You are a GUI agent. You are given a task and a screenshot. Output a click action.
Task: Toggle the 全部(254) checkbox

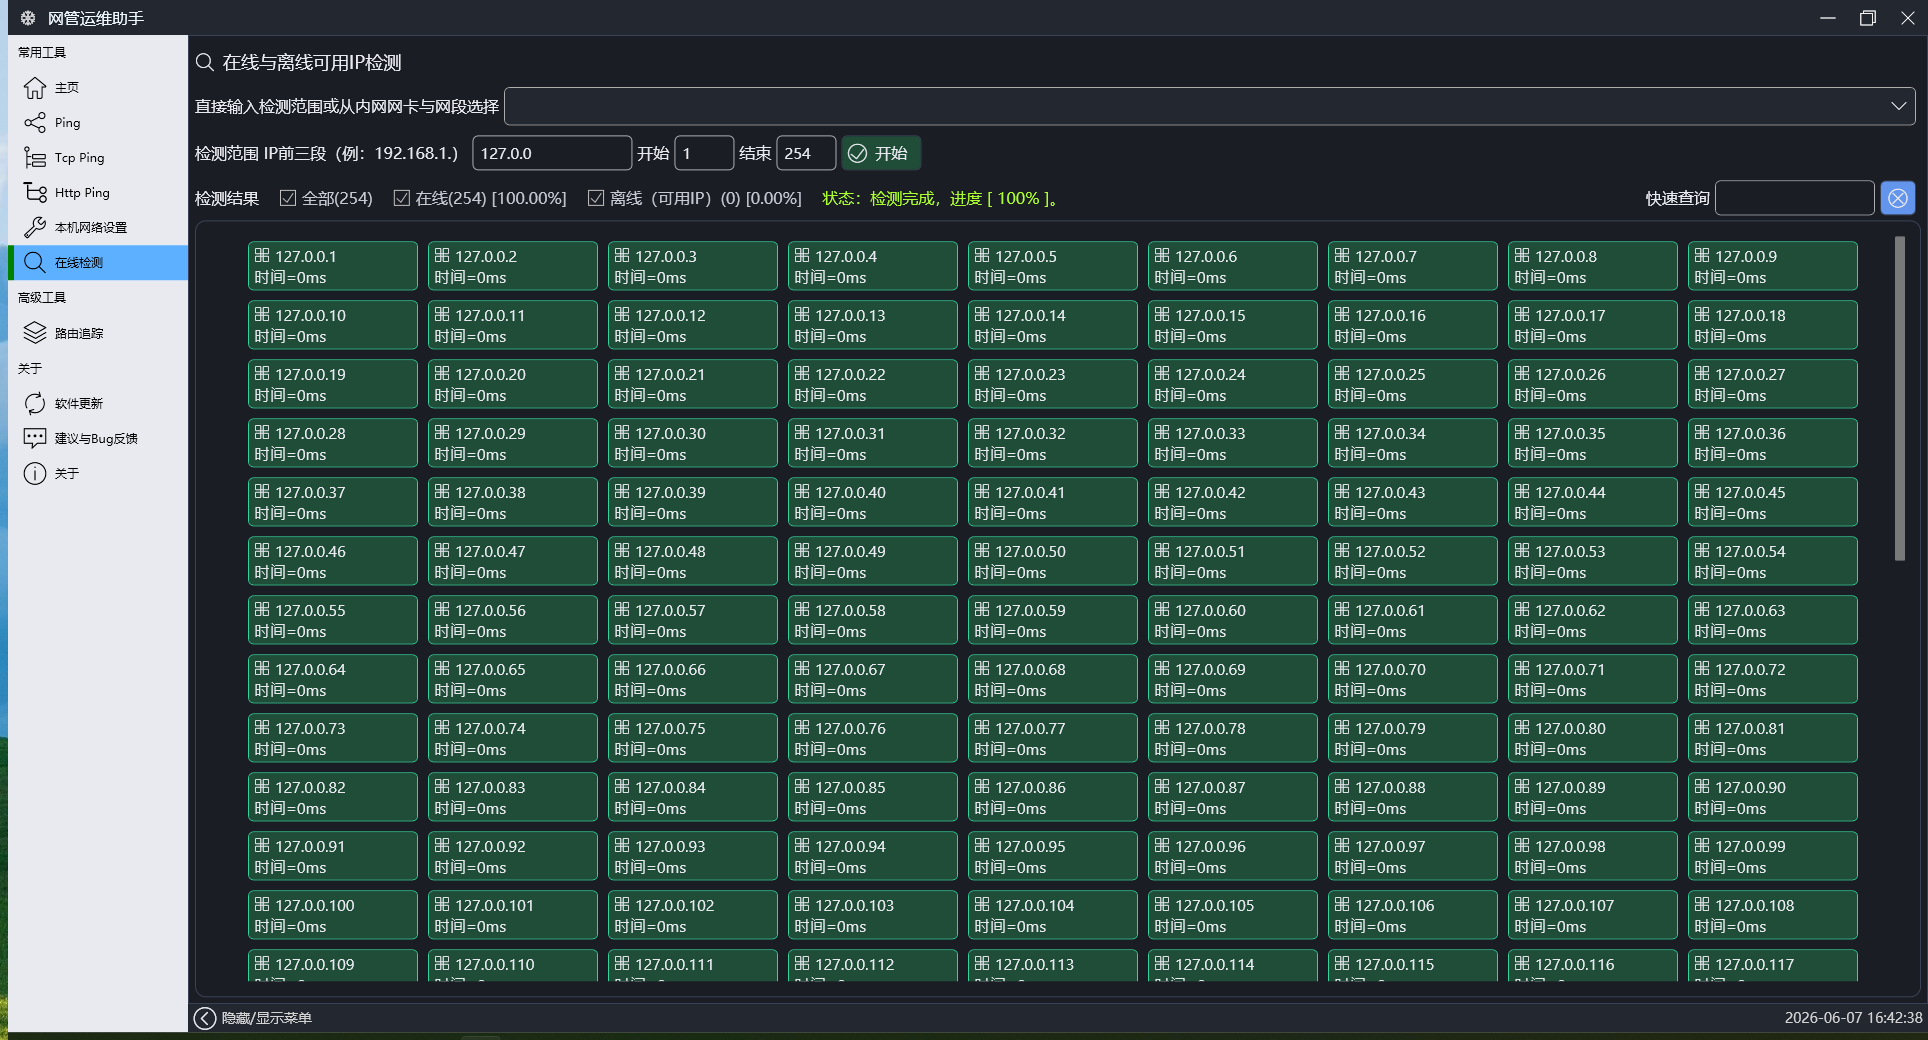pyautogui.click(x=288, y=198)
